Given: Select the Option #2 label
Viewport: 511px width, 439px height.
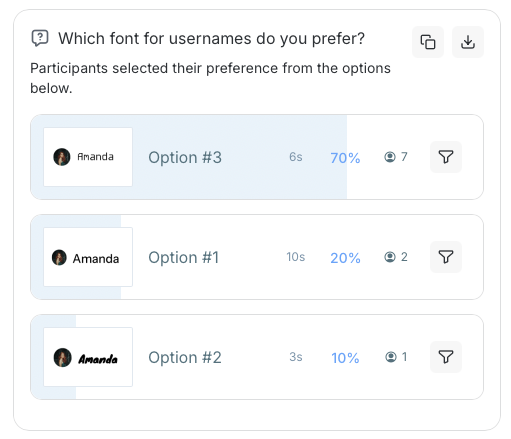Looking at the screenshot, I should click(x=185, y=357).
